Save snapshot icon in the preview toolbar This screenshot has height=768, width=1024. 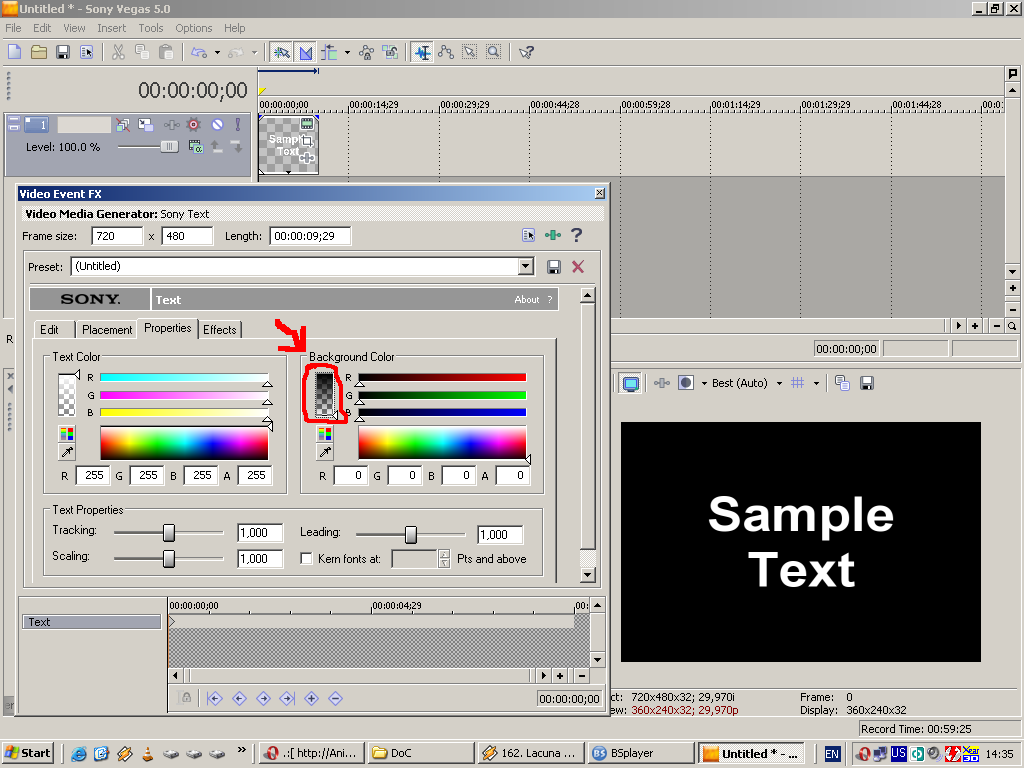point(867,383)
